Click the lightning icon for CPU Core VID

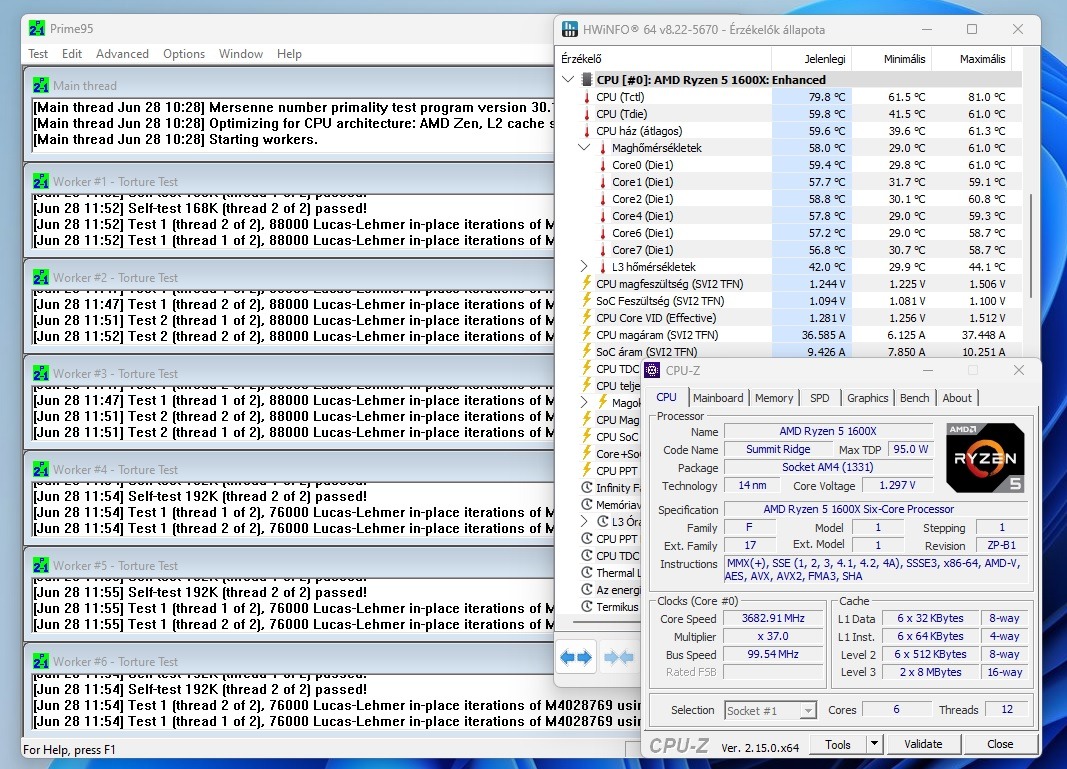(587, 317)
